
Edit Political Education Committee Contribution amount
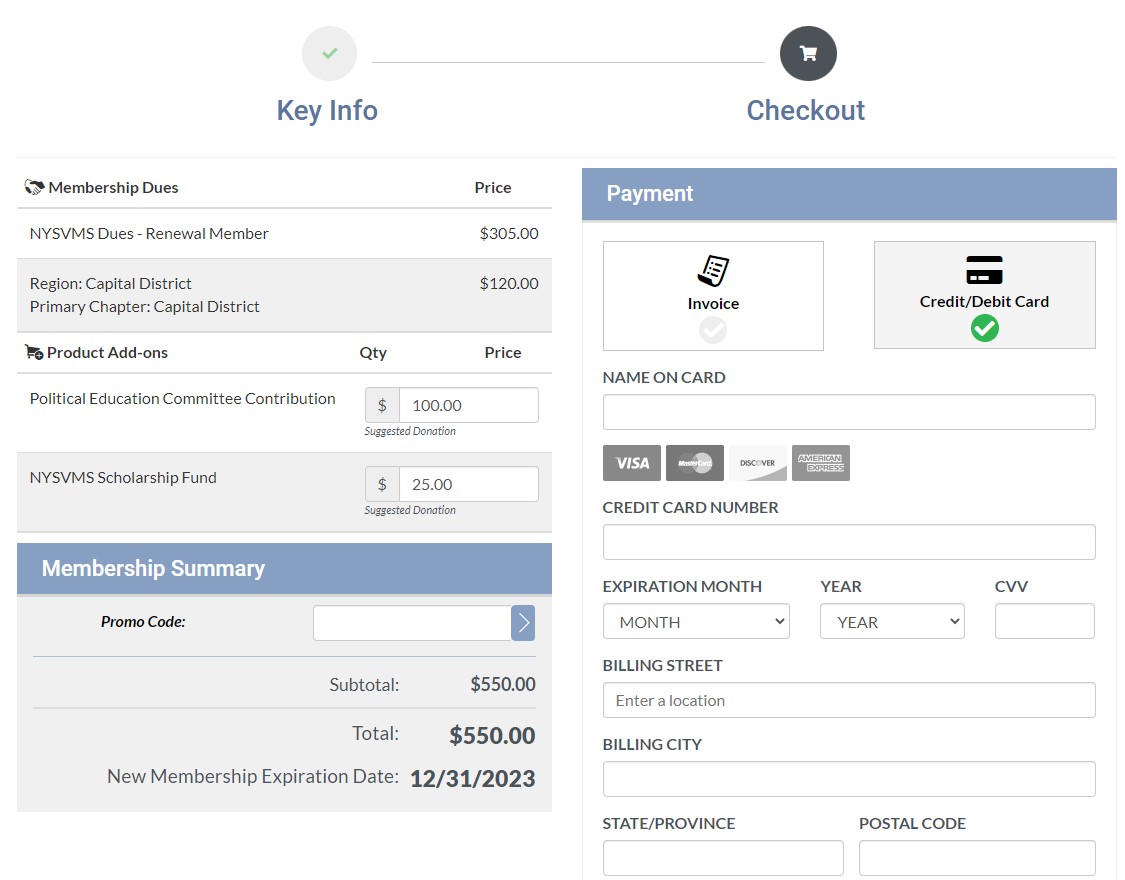point(469,405)
